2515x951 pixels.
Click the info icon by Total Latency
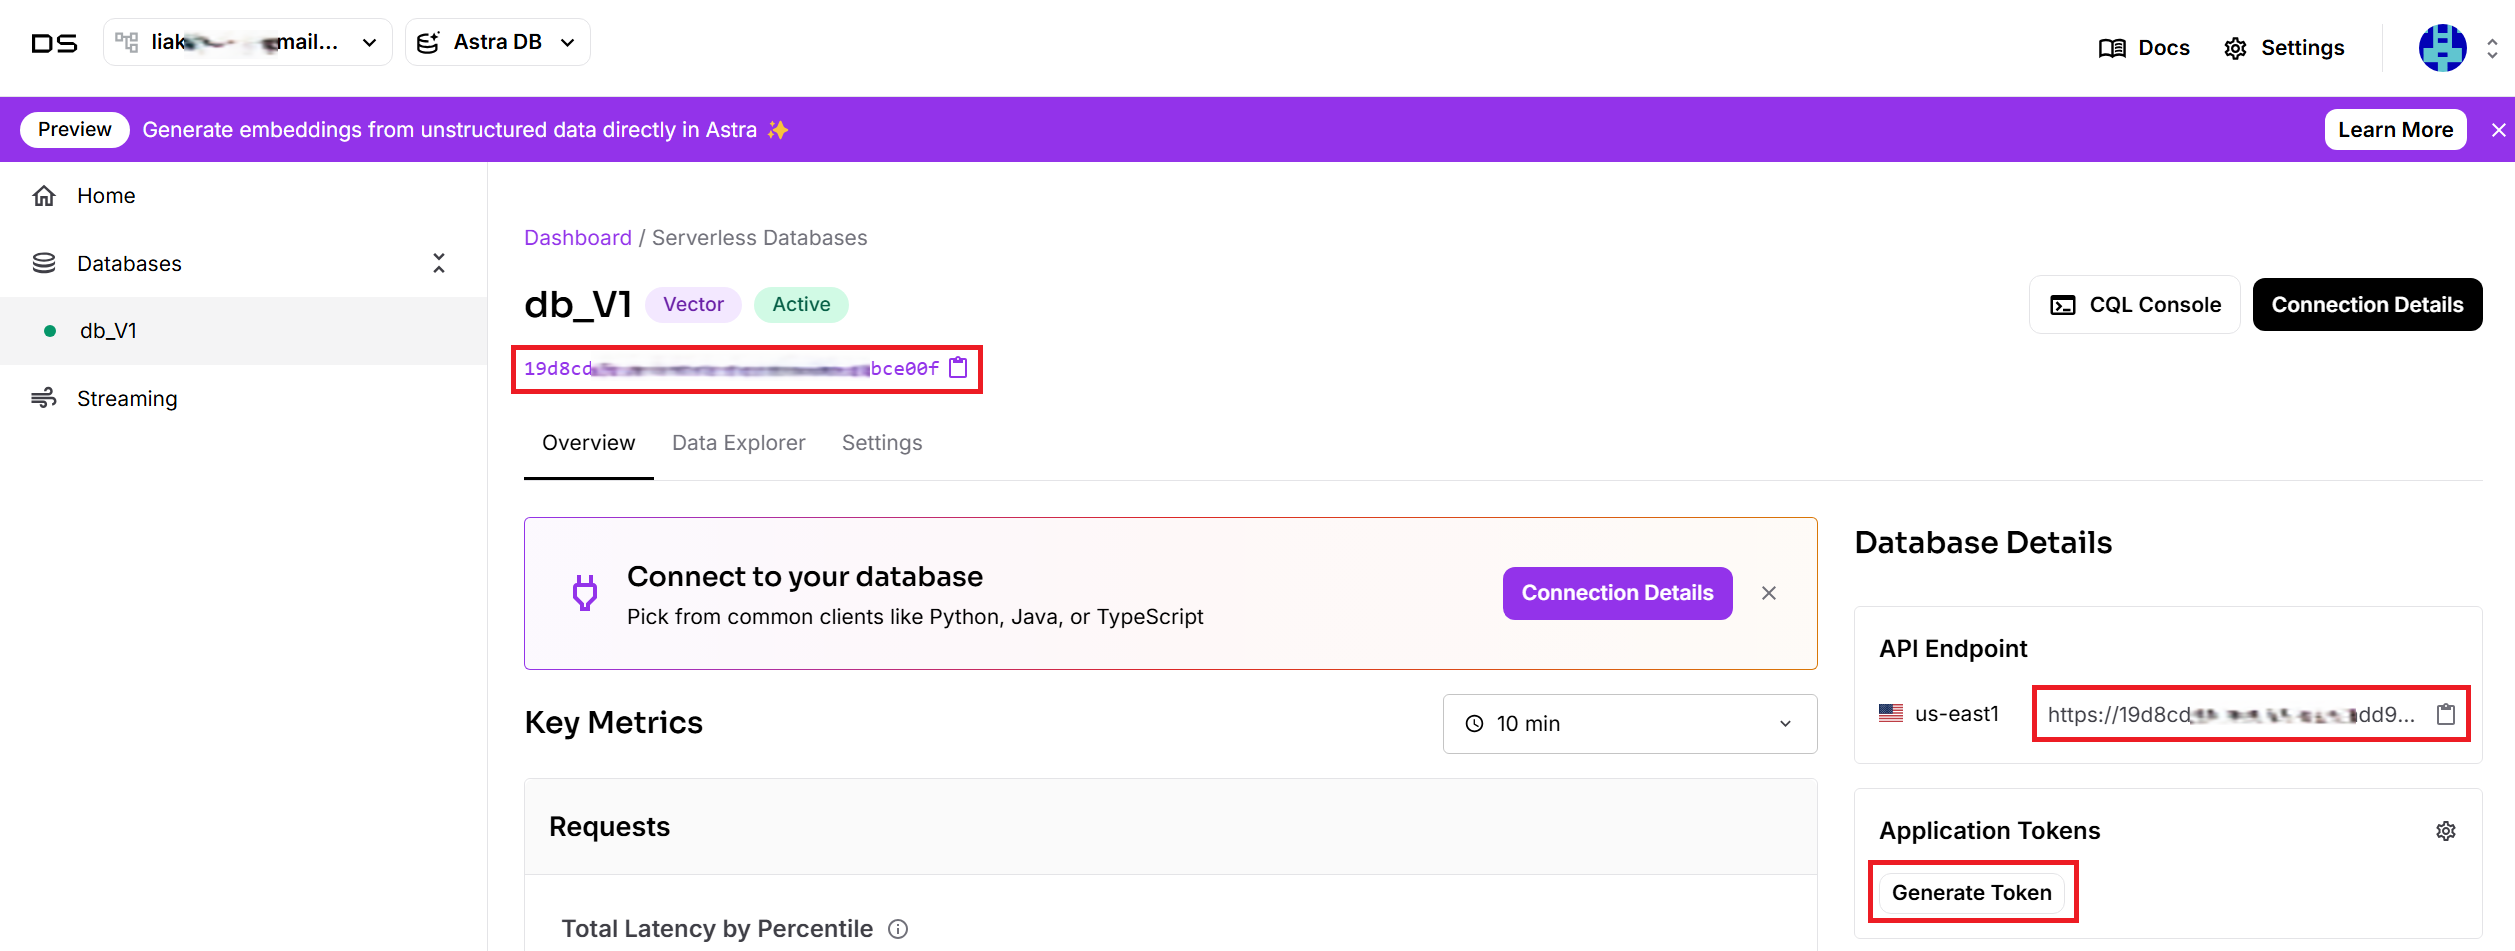click(x=898, y=929)
